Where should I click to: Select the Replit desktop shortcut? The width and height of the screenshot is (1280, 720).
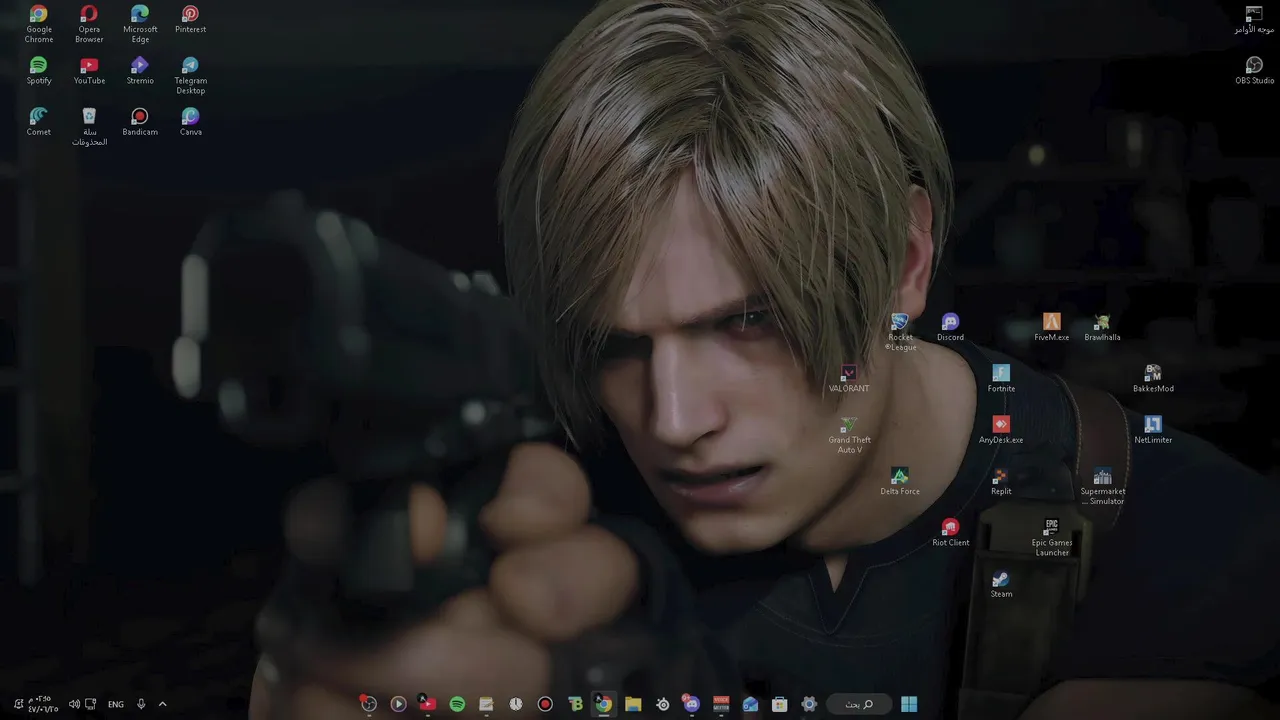(1001, 481)
